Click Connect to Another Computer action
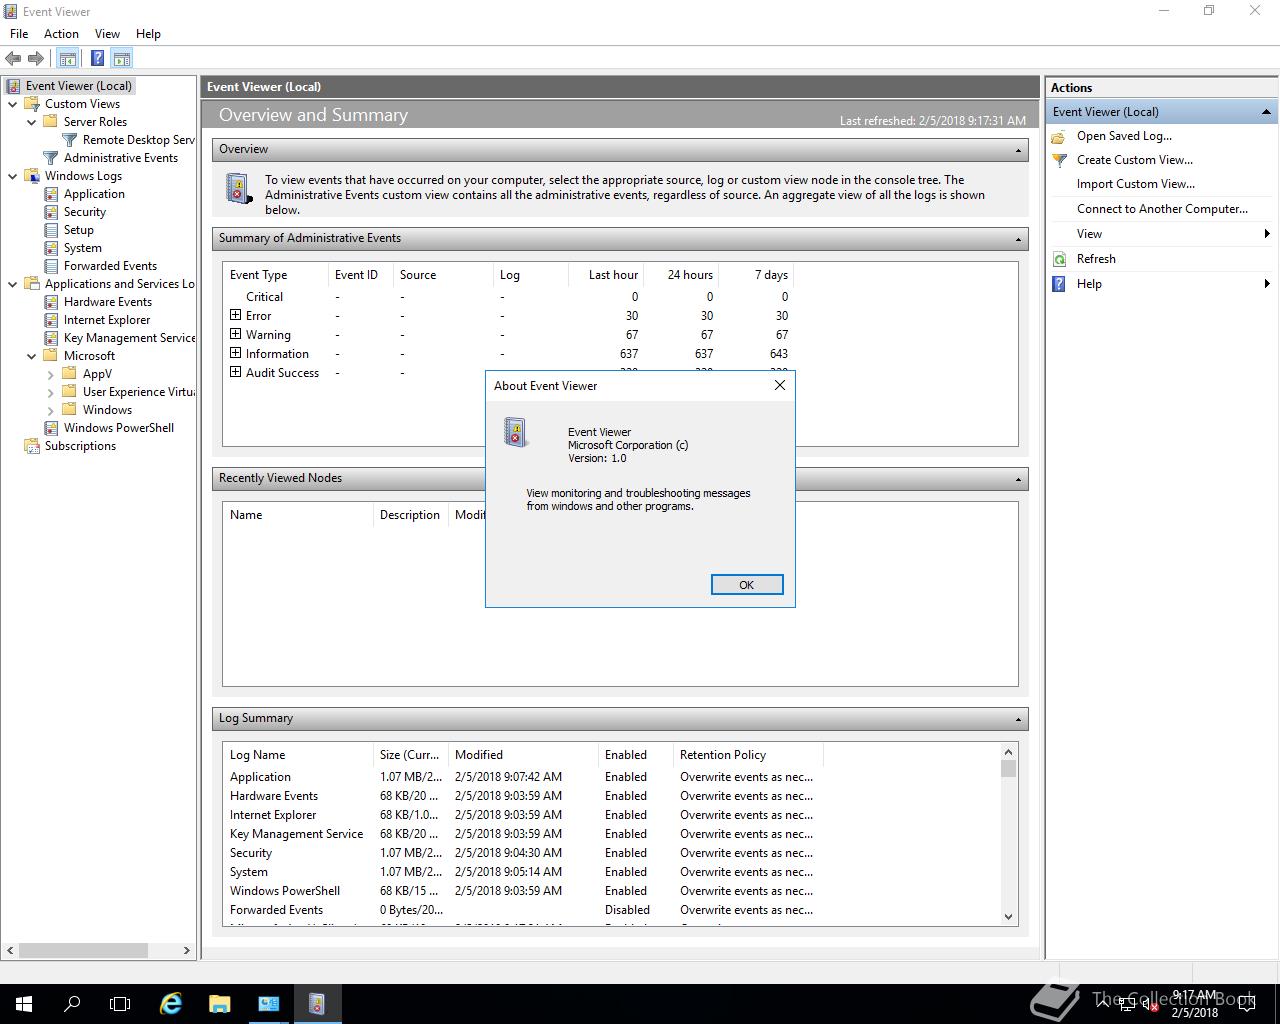The width and height of the screenshot is (1280, 1024). pos(1162,209)
